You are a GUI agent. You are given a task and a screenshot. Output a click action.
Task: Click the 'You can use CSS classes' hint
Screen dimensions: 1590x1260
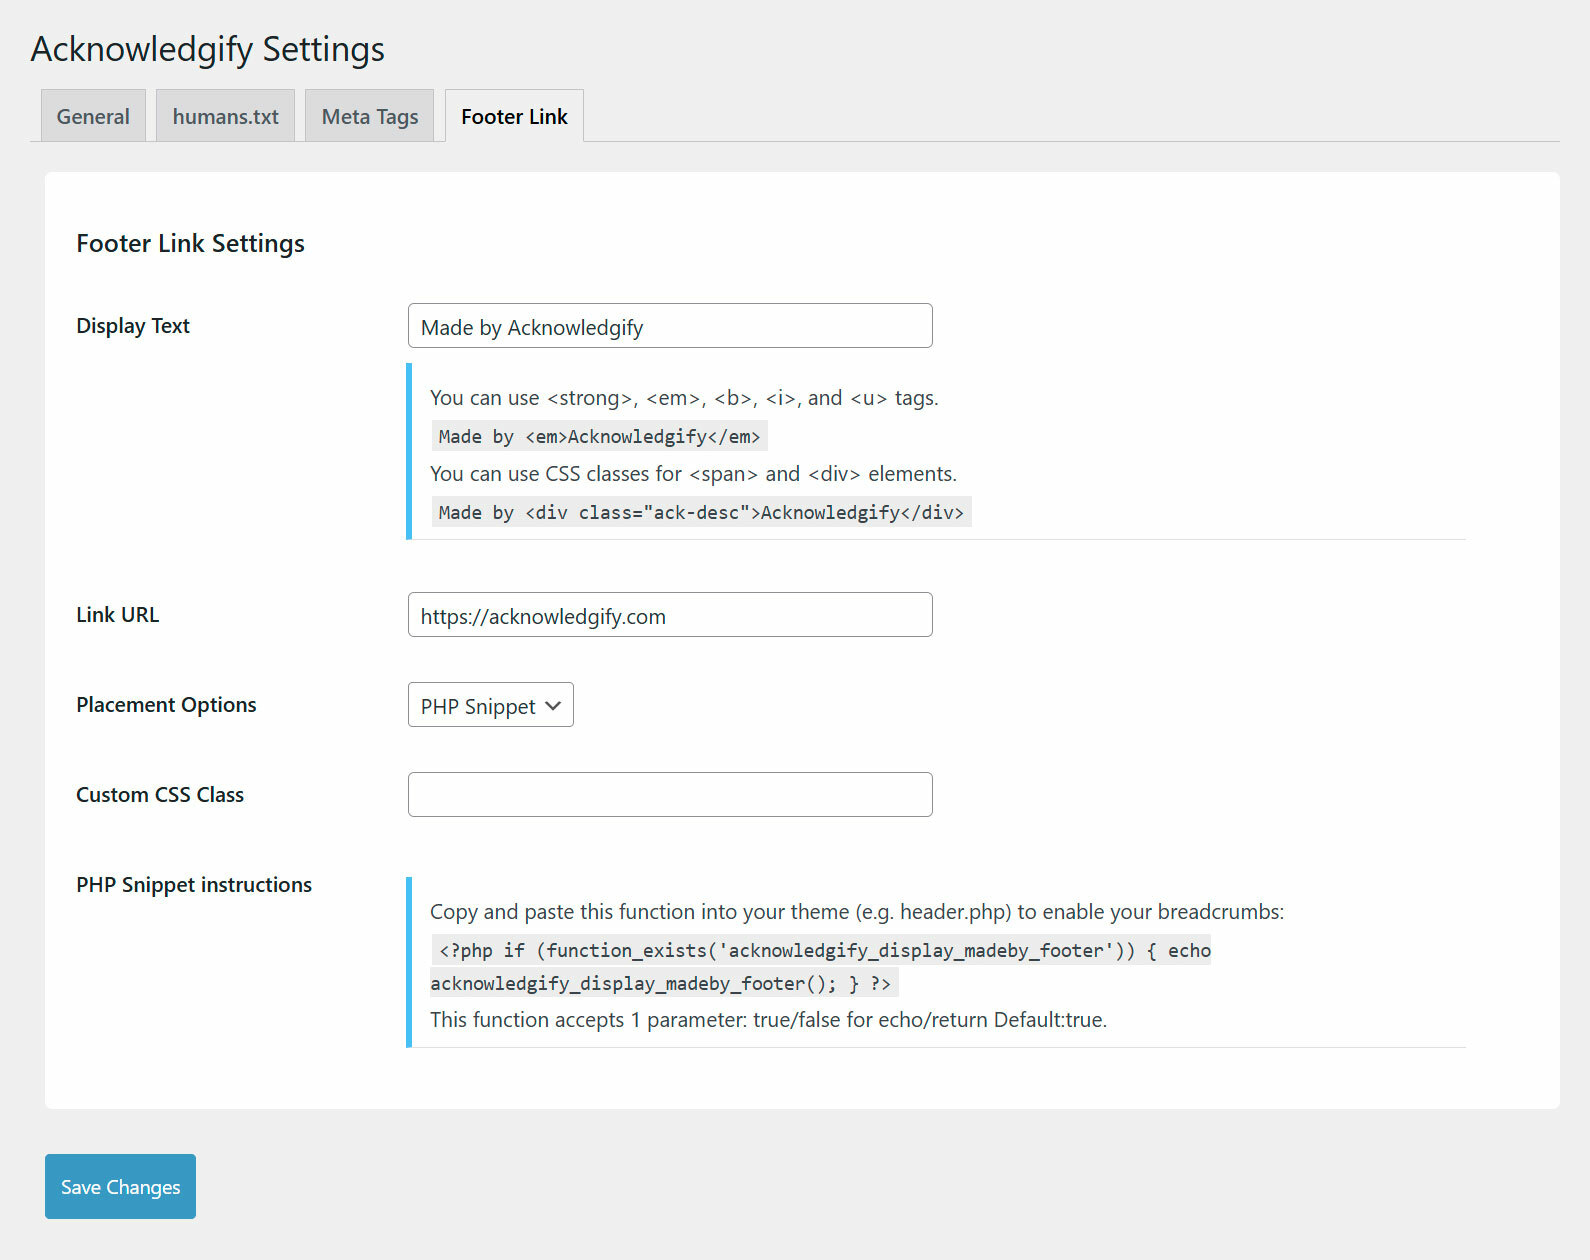point(693,474)
